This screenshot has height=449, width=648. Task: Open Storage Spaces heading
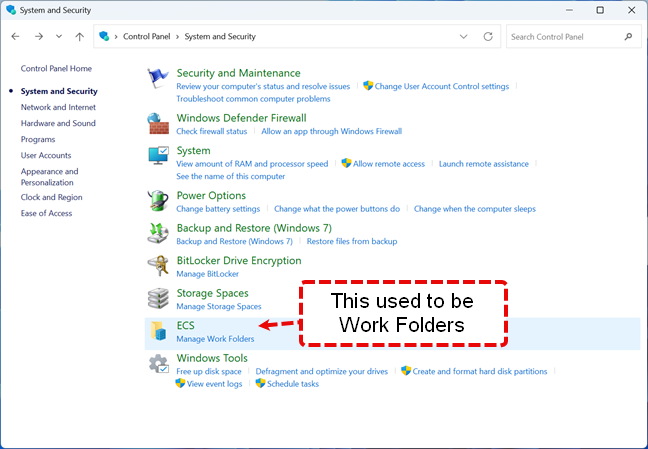coord(212,293)
